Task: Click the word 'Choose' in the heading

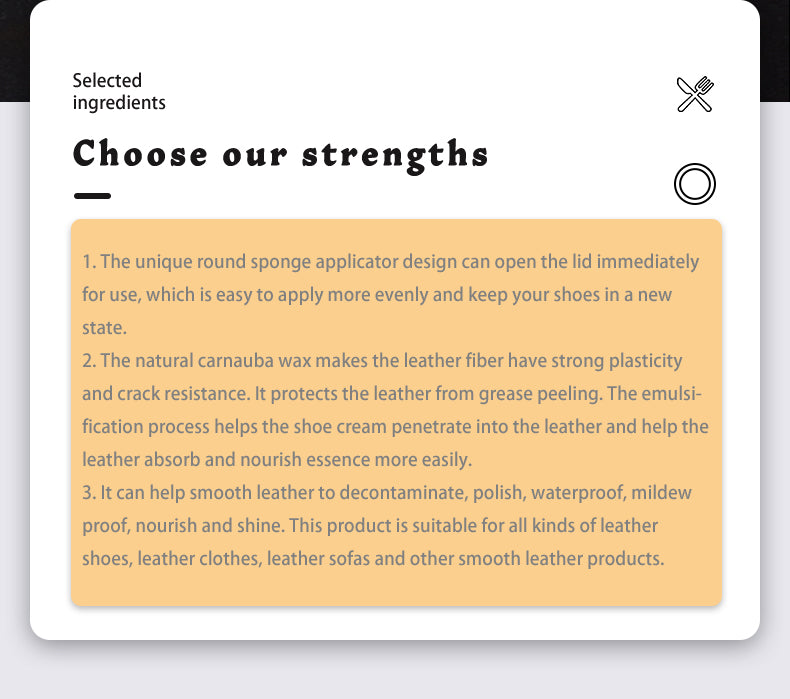Action: pos(141,155)
